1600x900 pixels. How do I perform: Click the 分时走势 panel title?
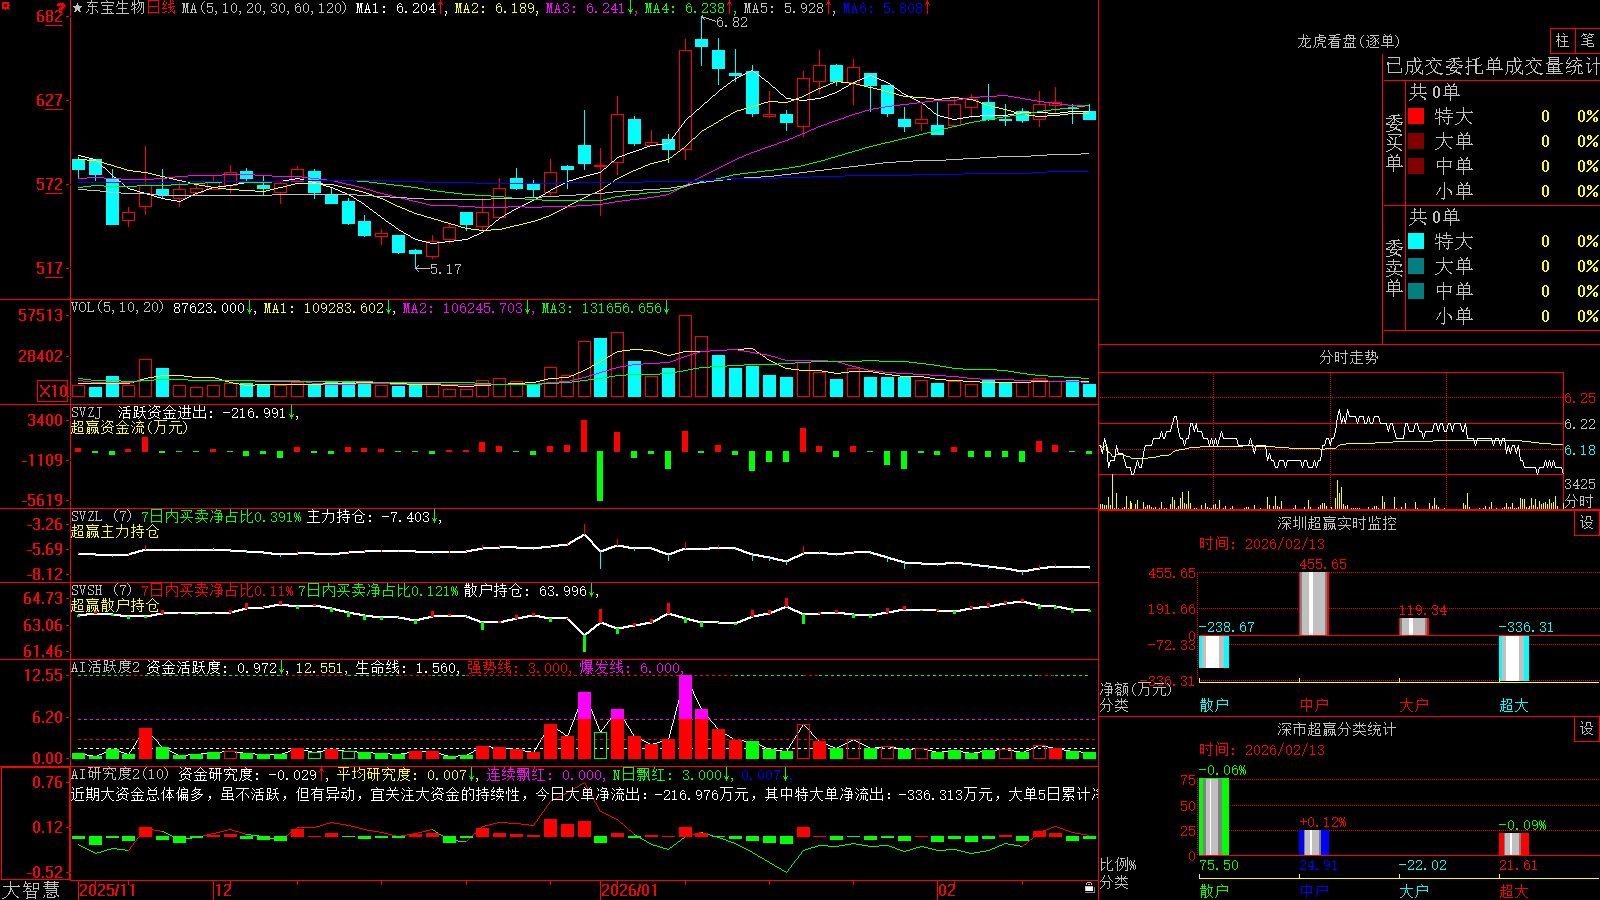tap(1349, 357)
